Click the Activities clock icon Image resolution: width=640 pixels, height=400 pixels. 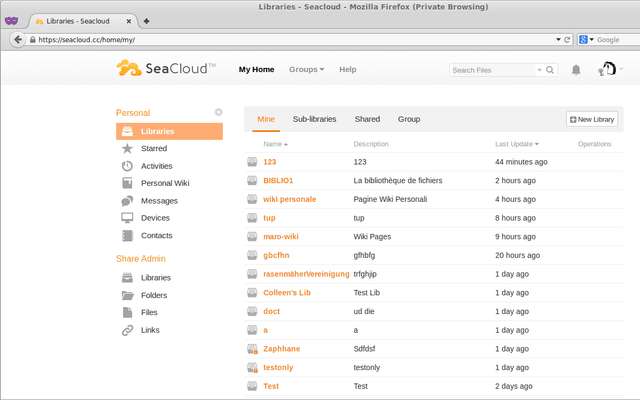click(x=127, y=166)
